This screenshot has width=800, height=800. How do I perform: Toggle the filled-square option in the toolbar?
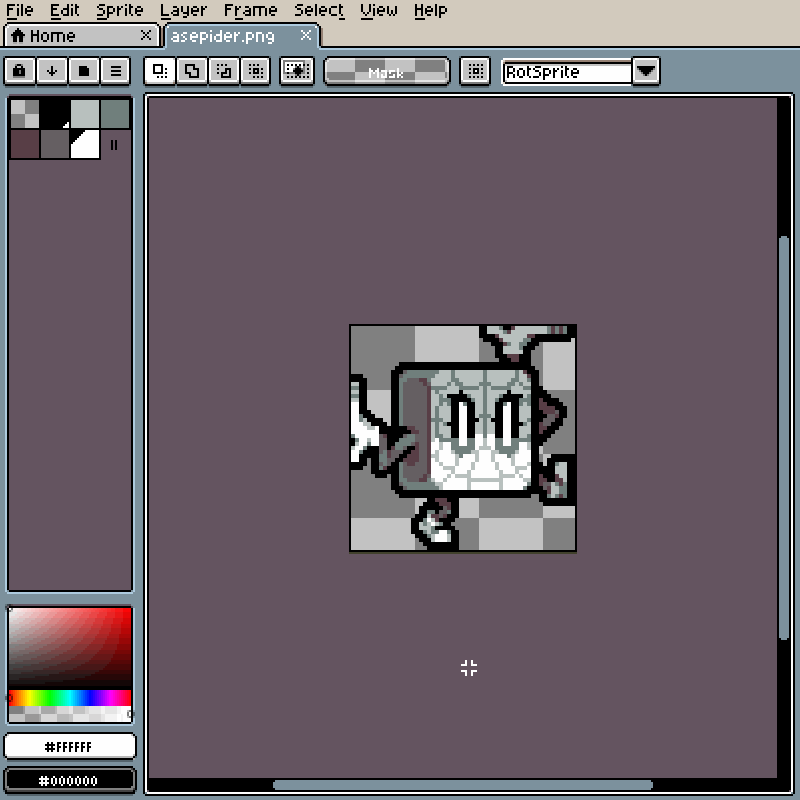click(84, 71)
